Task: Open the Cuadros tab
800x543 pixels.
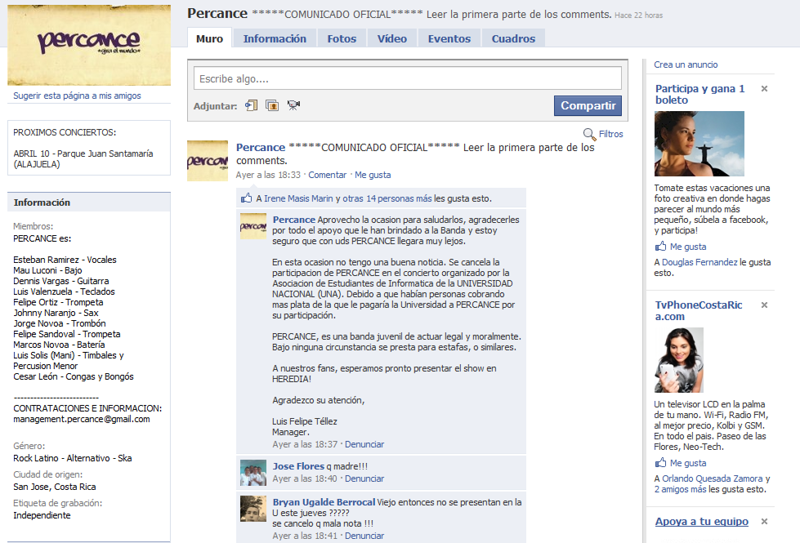Action: 513,39
